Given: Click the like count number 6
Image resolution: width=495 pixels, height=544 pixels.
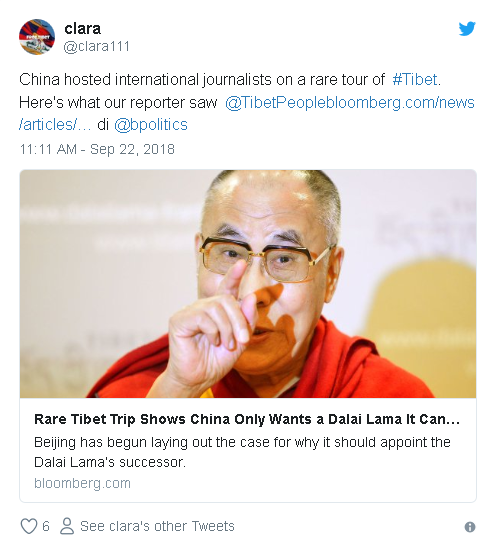Looking at the screenshot, I should tap(46, 526).
